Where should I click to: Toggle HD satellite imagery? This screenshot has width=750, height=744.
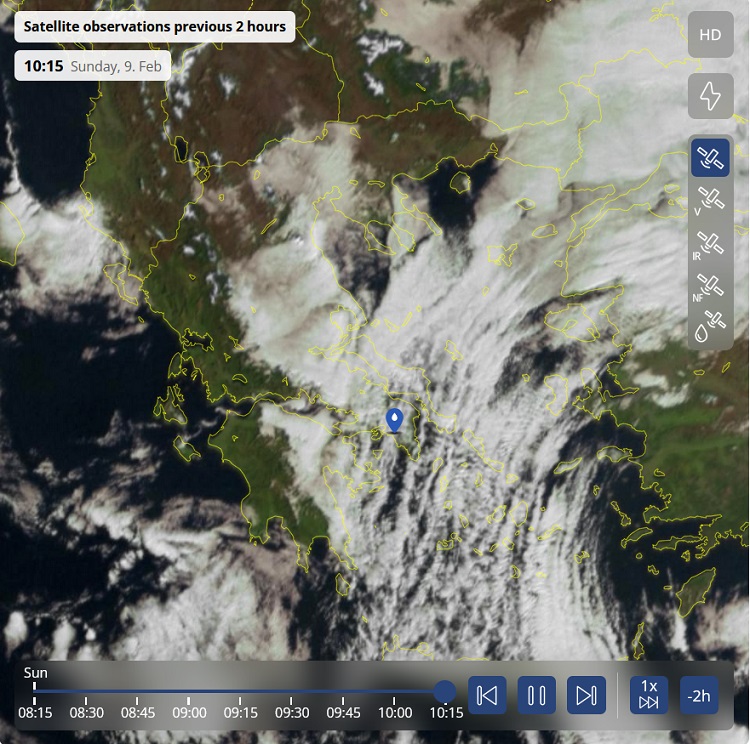pos(710,35)
